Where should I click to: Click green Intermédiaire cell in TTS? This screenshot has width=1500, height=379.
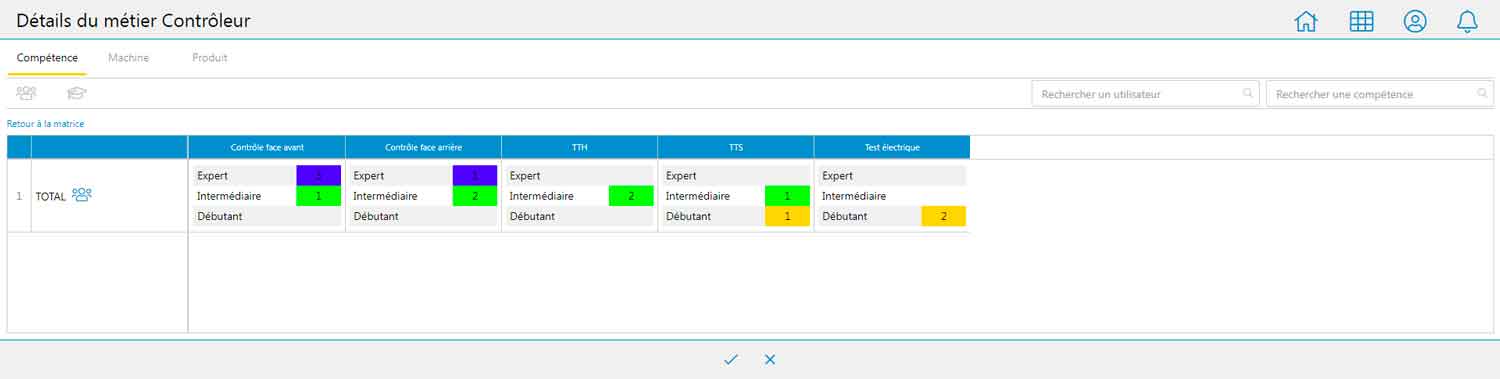787,196
